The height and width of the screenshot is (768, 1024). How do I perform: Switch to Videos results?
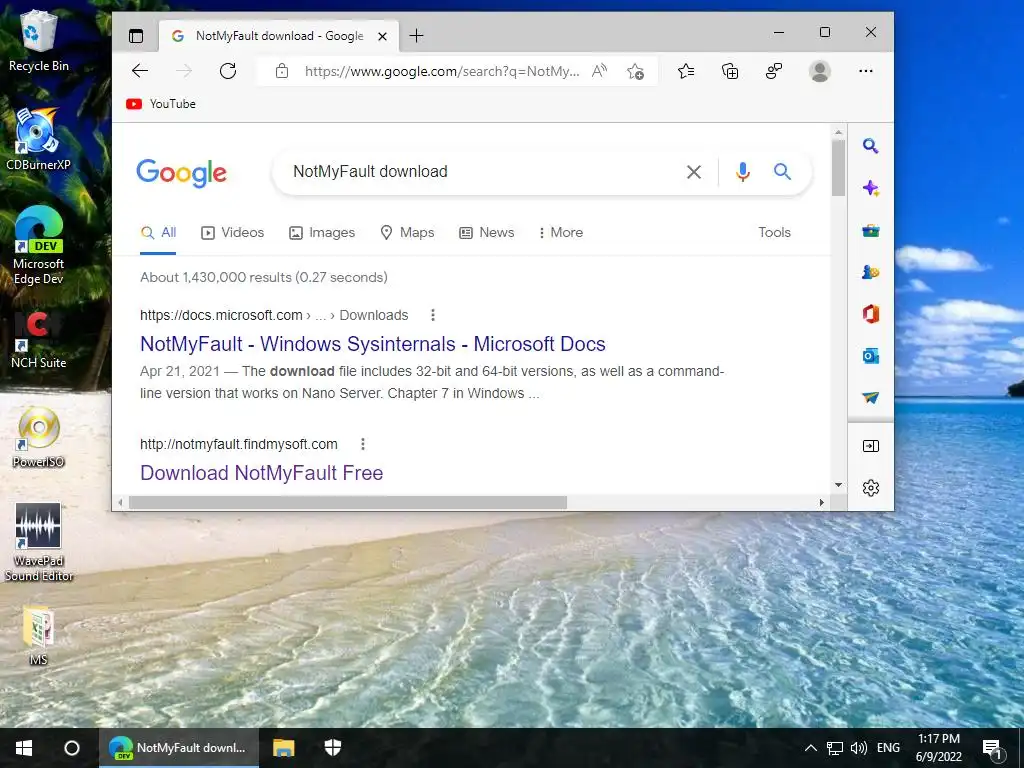tap(232, 232)
